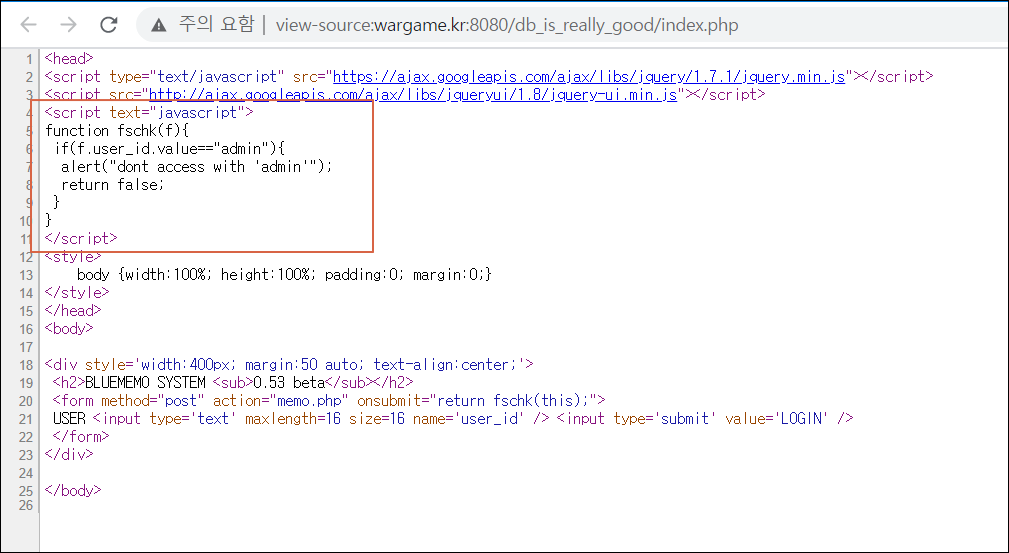1009x553 pixels.
Task: Click the alert("dont access with 'admin'") line
Action: [x=197, y=167]
